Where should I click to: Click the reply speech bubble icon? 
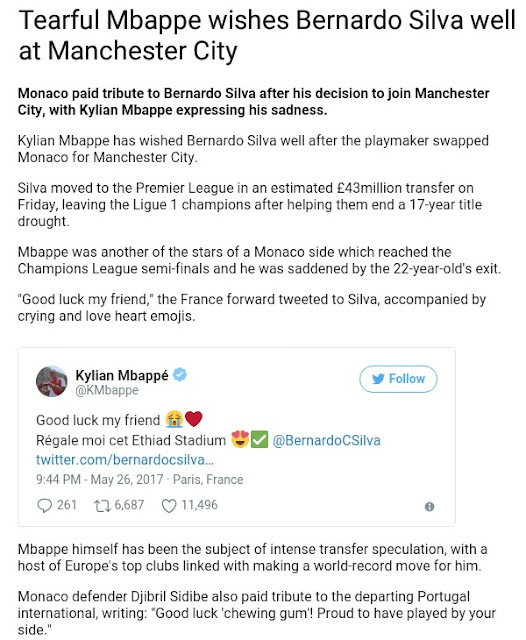(44, 505)
